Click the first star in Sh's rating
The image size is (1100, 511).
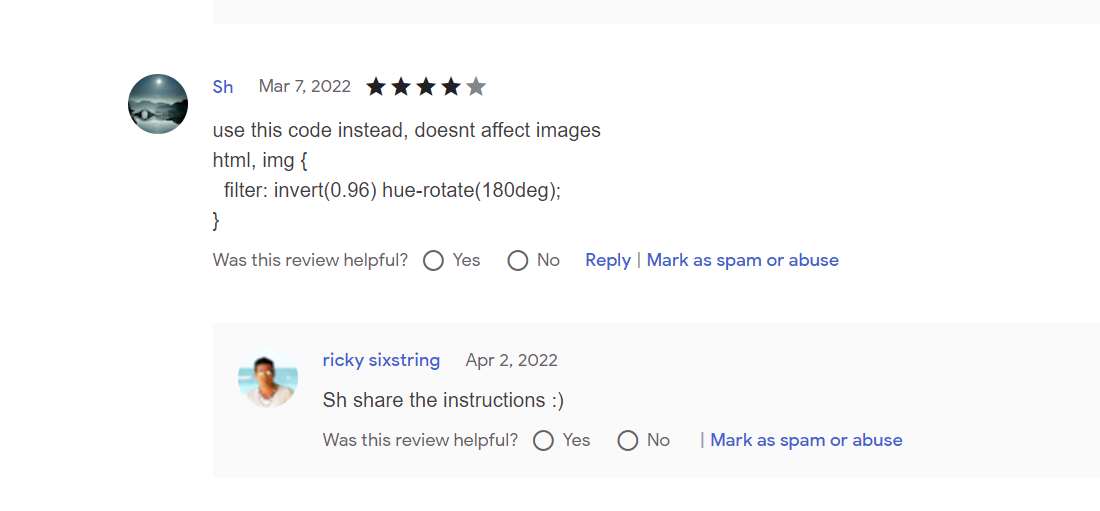pos(376,87)
